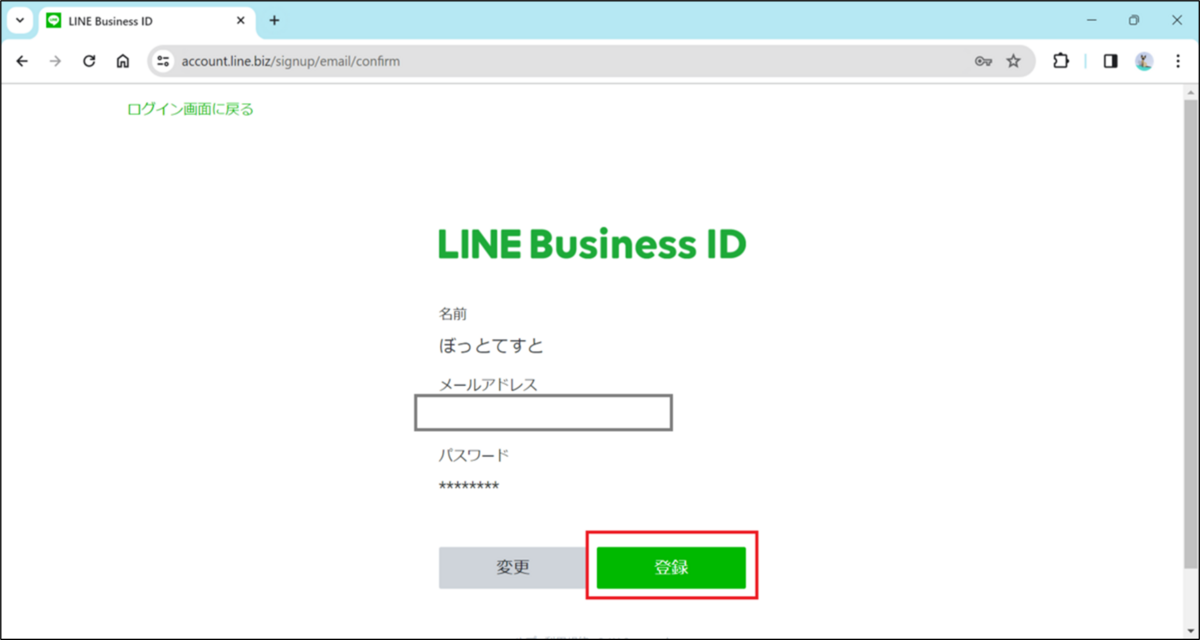Click the メールアドレス label
This screenshot has height=640, width=1200.
(488, 384)
